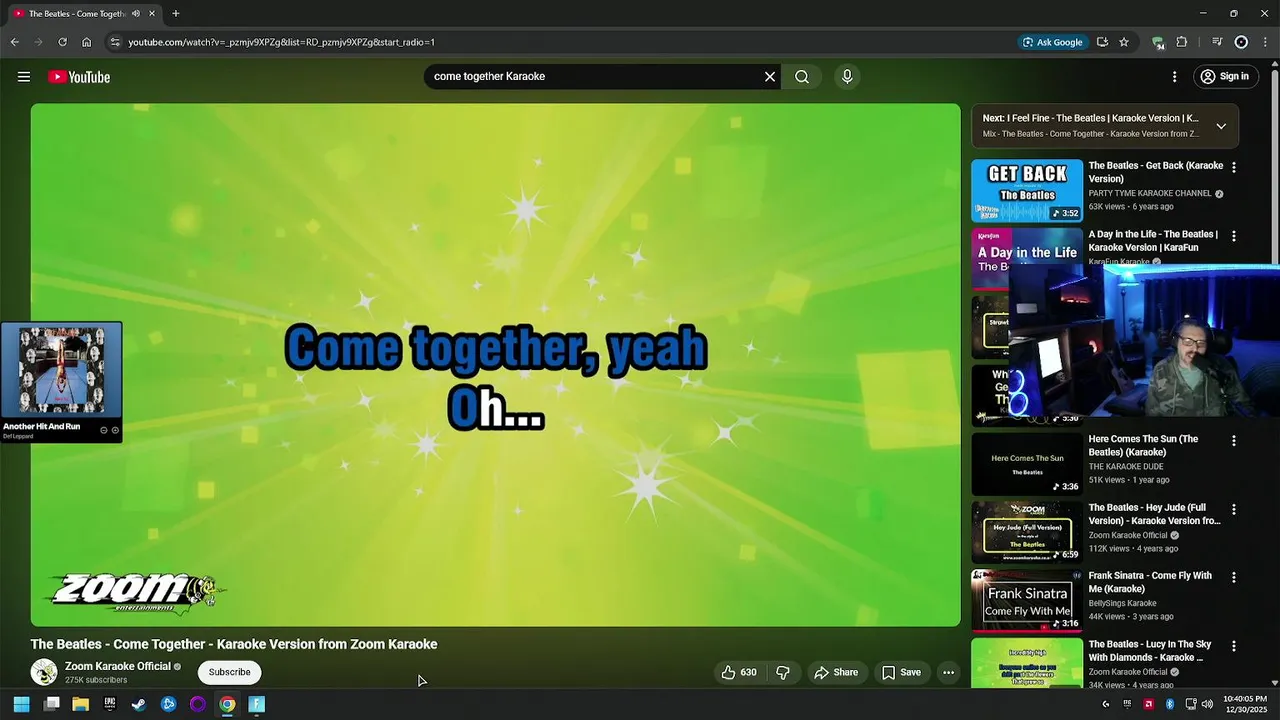Start voice search with microphone

point(847,77)
